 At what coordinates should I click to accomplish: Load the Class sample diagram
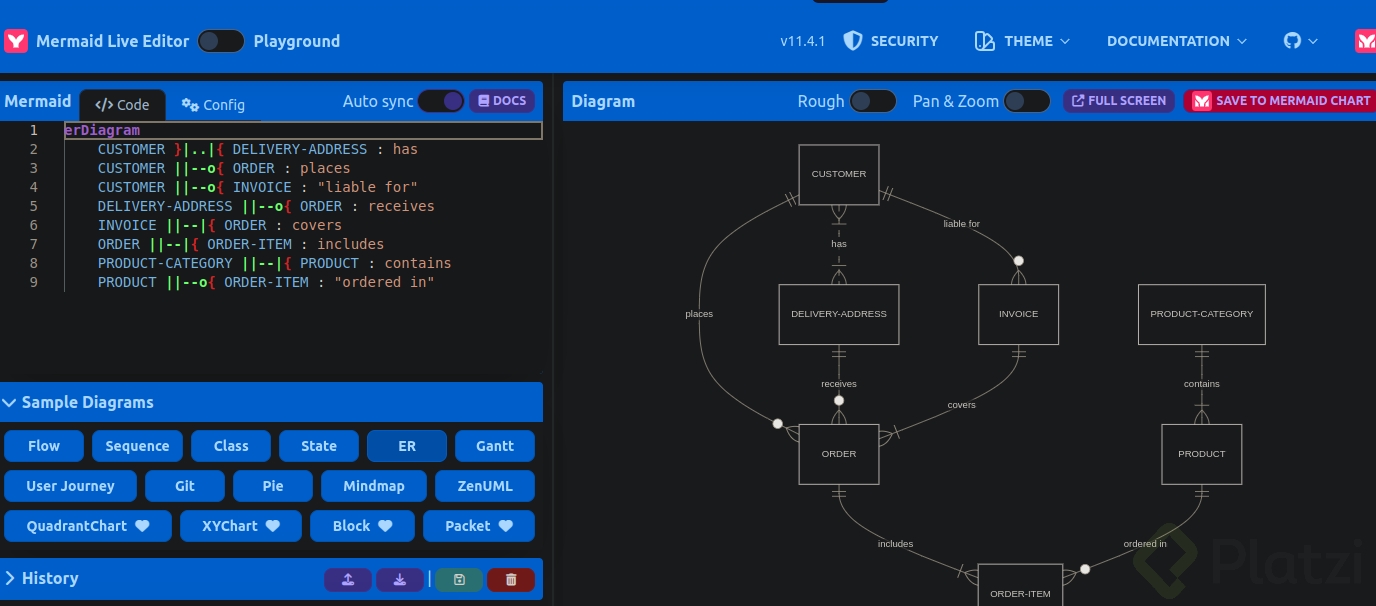click(x=231, y=446)
